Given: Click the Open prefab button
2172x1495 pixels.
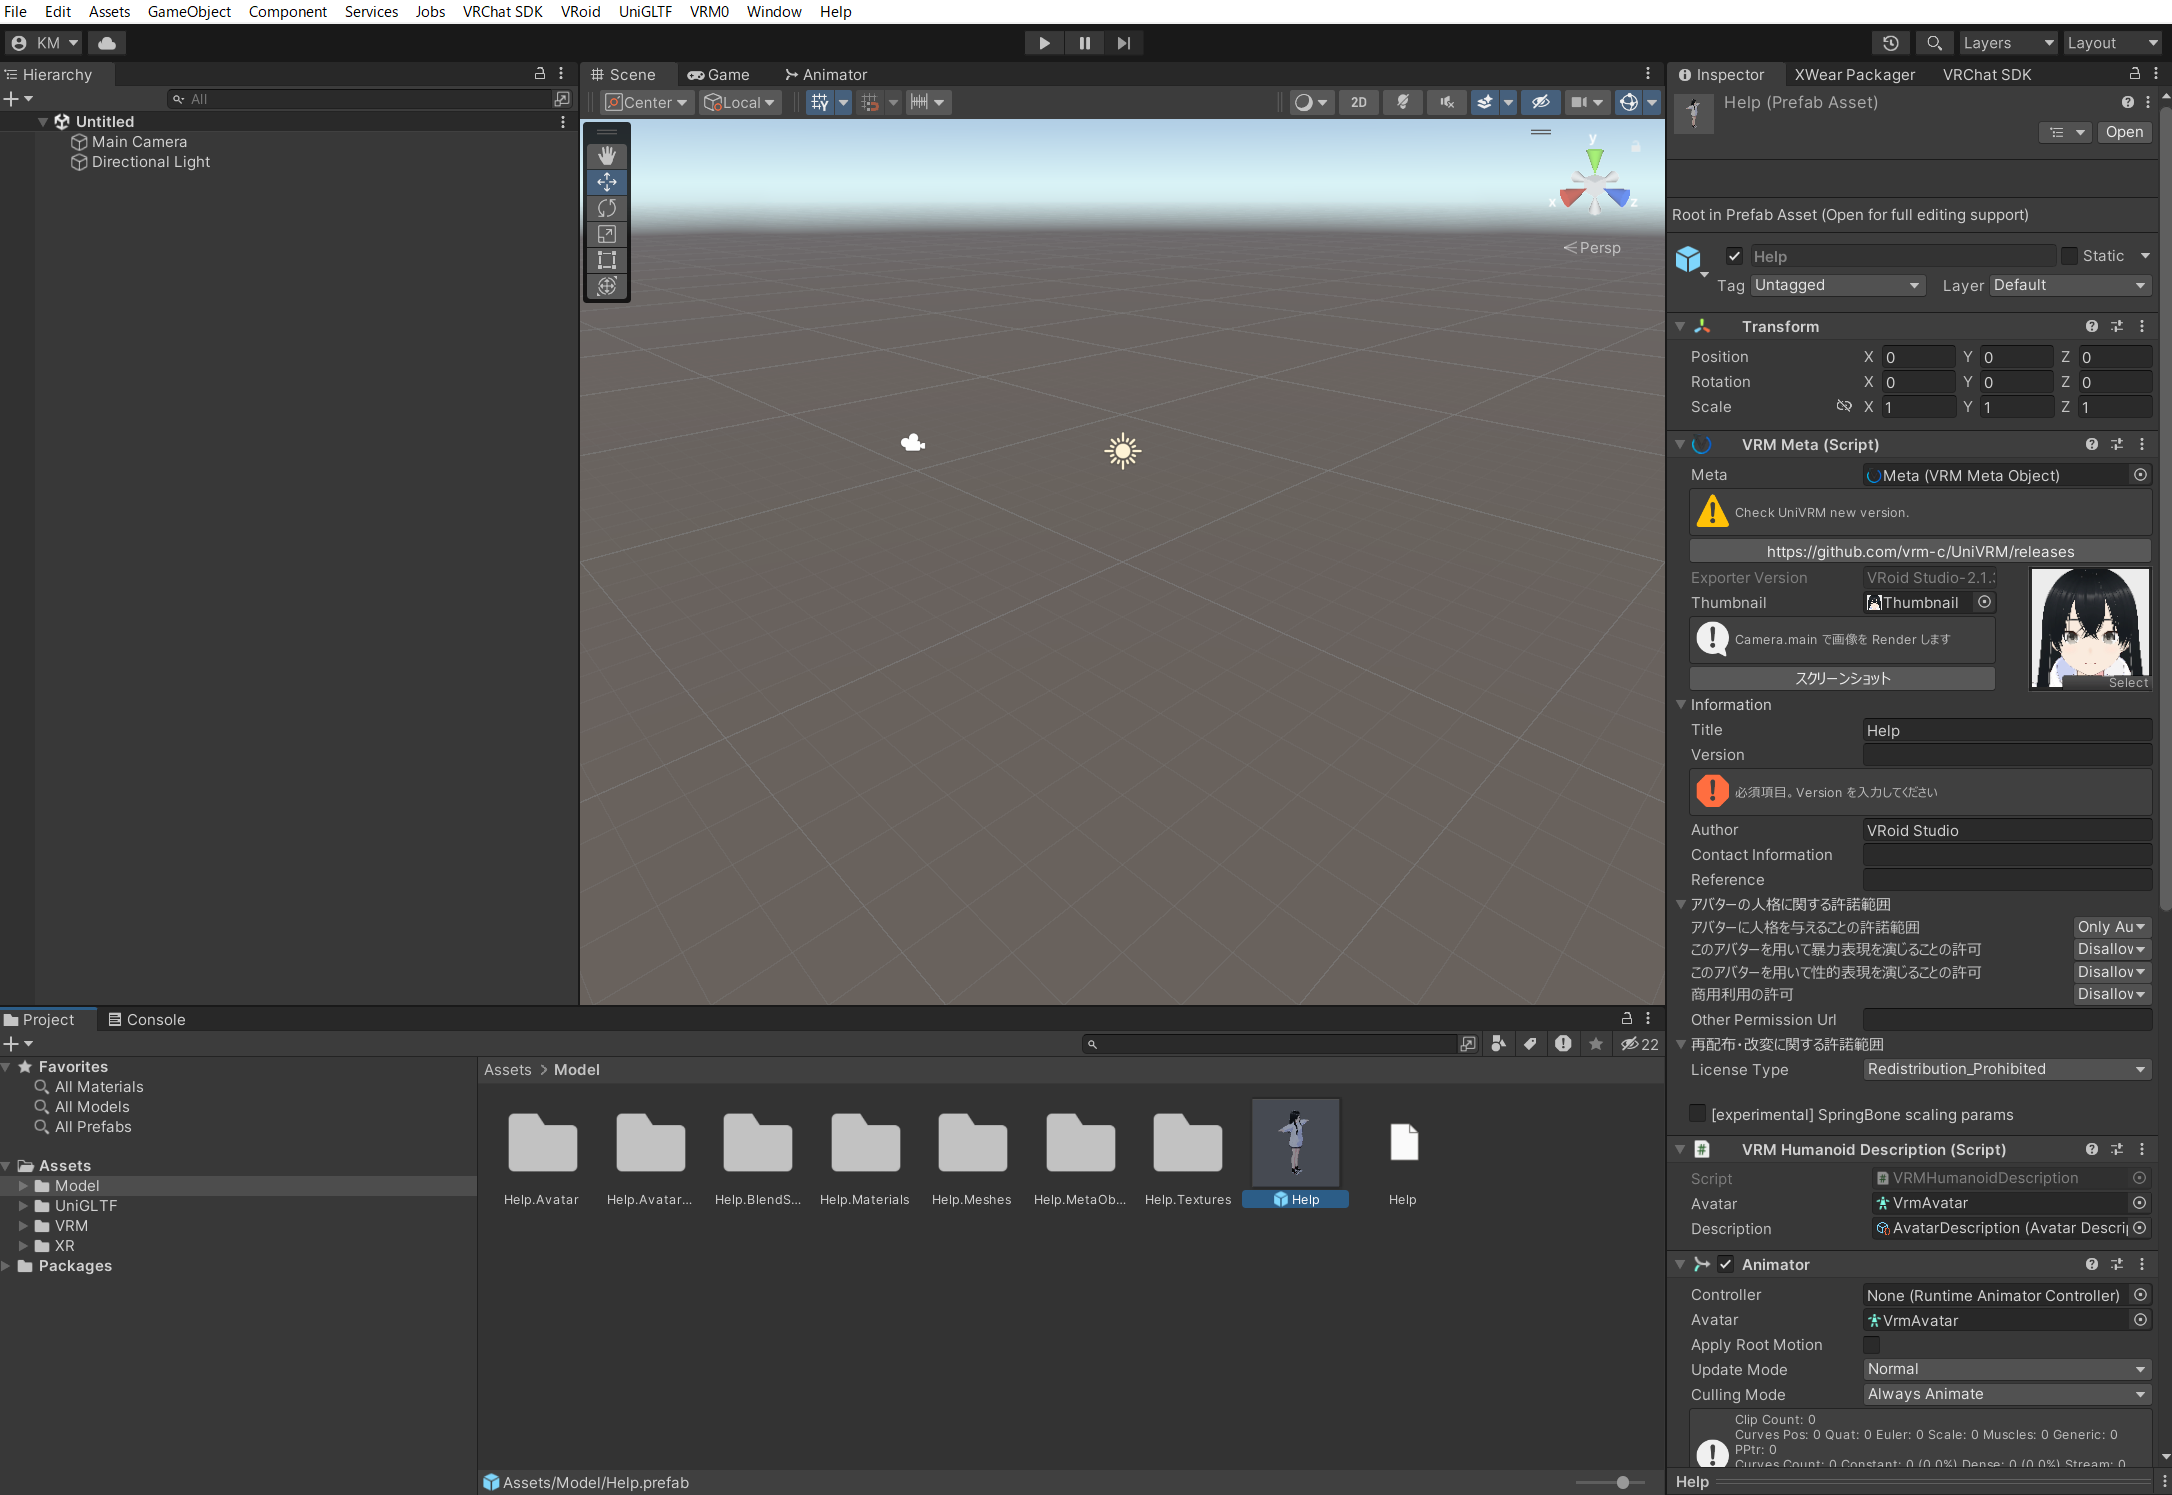Looking at the screenshot, I should [2124, 132].
